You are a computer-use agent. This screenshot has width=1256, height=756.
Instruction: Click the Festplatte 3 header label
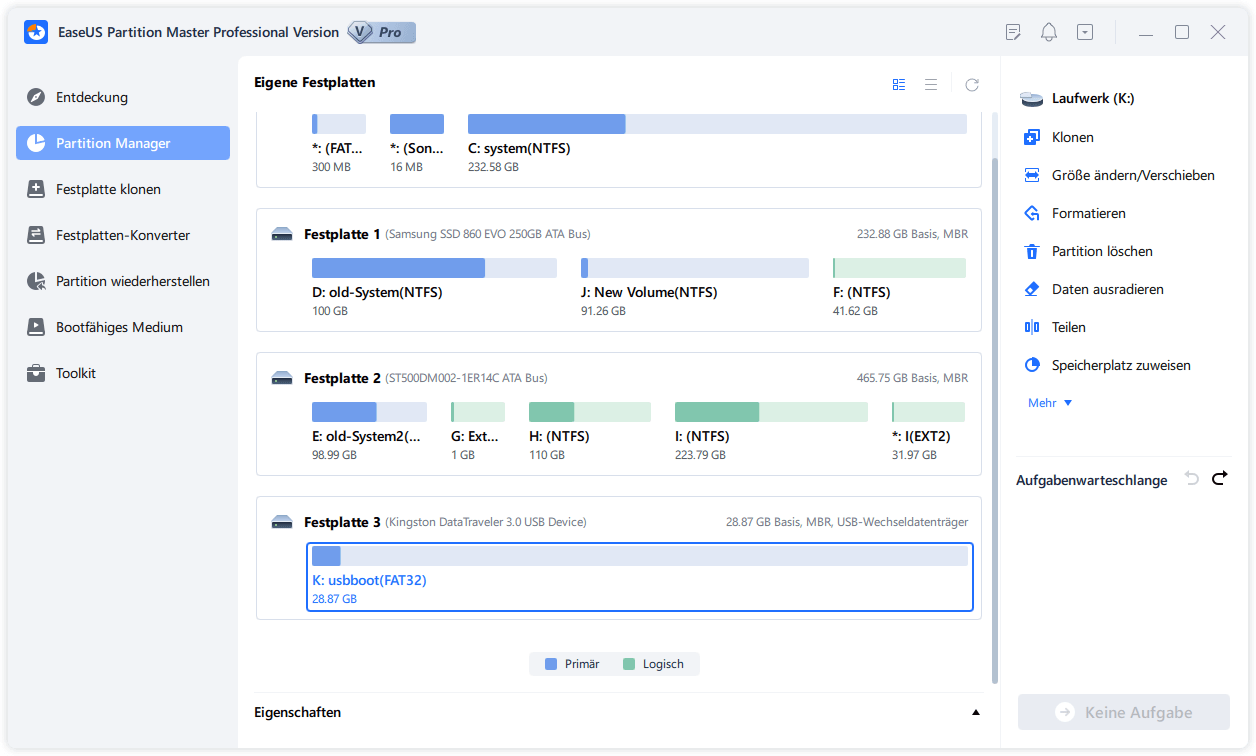(342, 522)
